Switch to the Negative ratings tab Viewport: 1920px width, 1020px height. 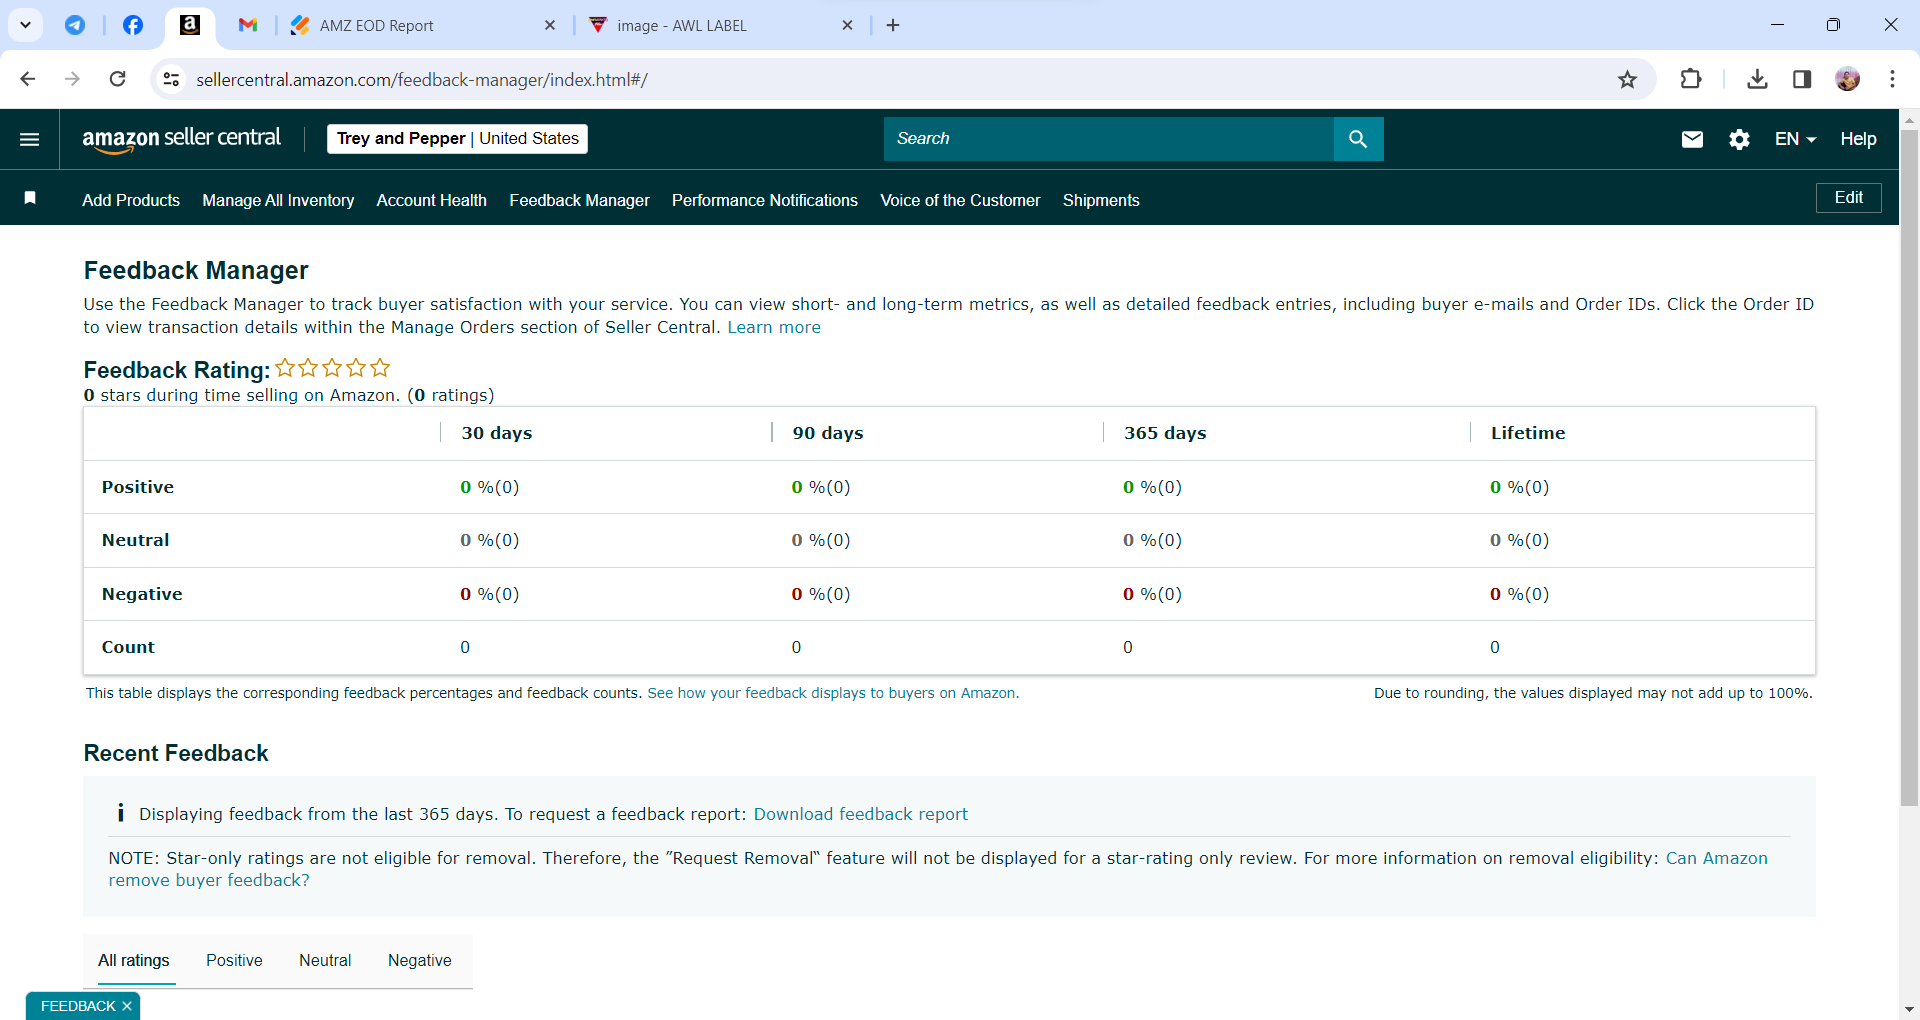click(419, 960)
